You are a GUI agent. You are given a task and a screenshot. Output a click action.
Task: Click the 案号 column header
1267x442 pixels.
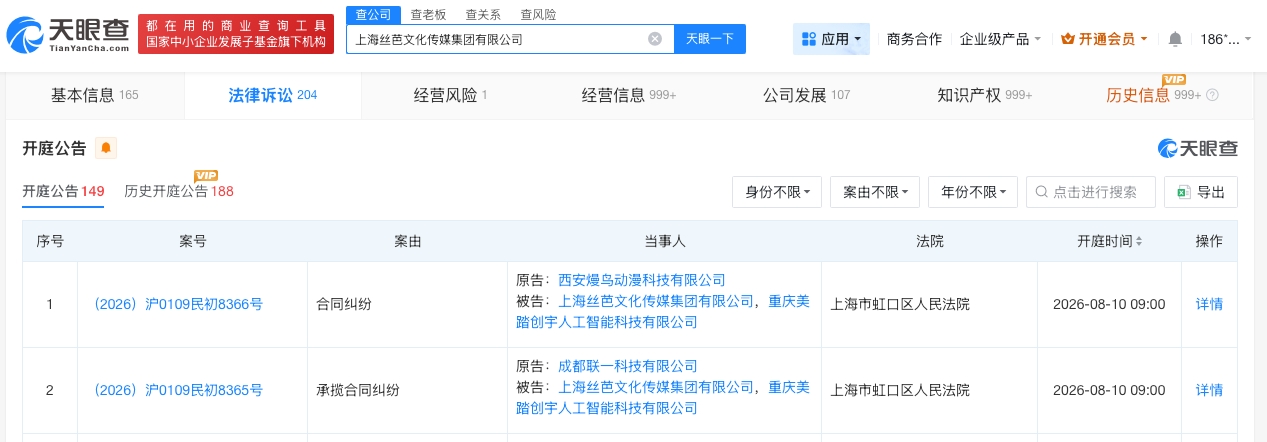click(193, 242)
